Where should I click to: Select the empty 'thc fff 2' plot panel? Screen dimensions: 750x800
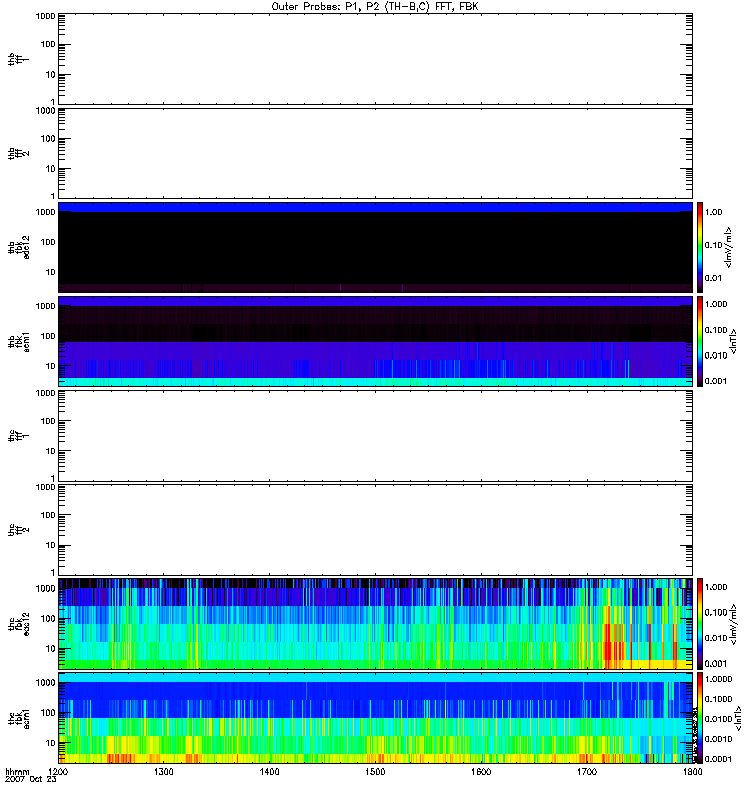tap(376, 530)
